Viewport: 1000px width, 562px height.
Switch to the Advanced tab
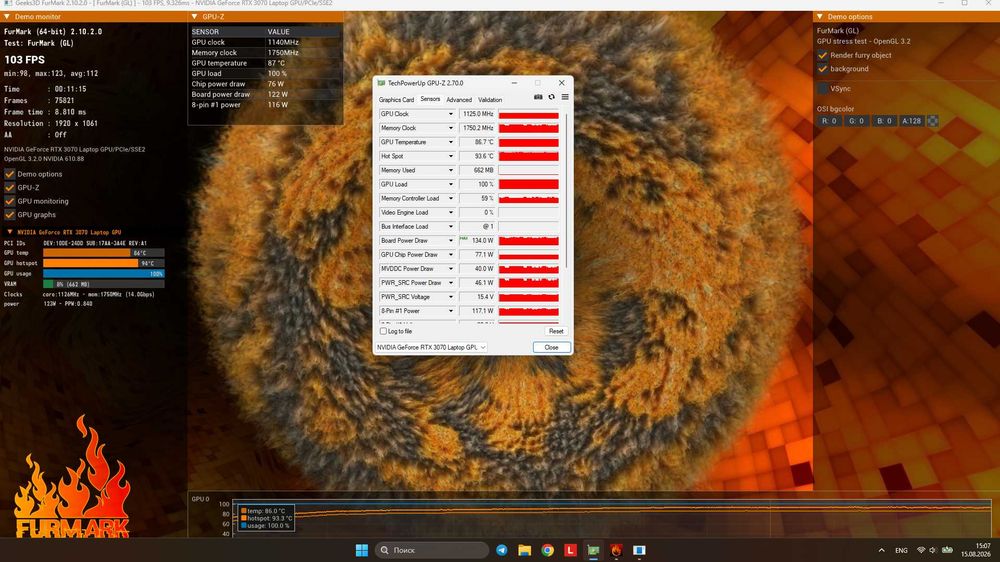459,100
